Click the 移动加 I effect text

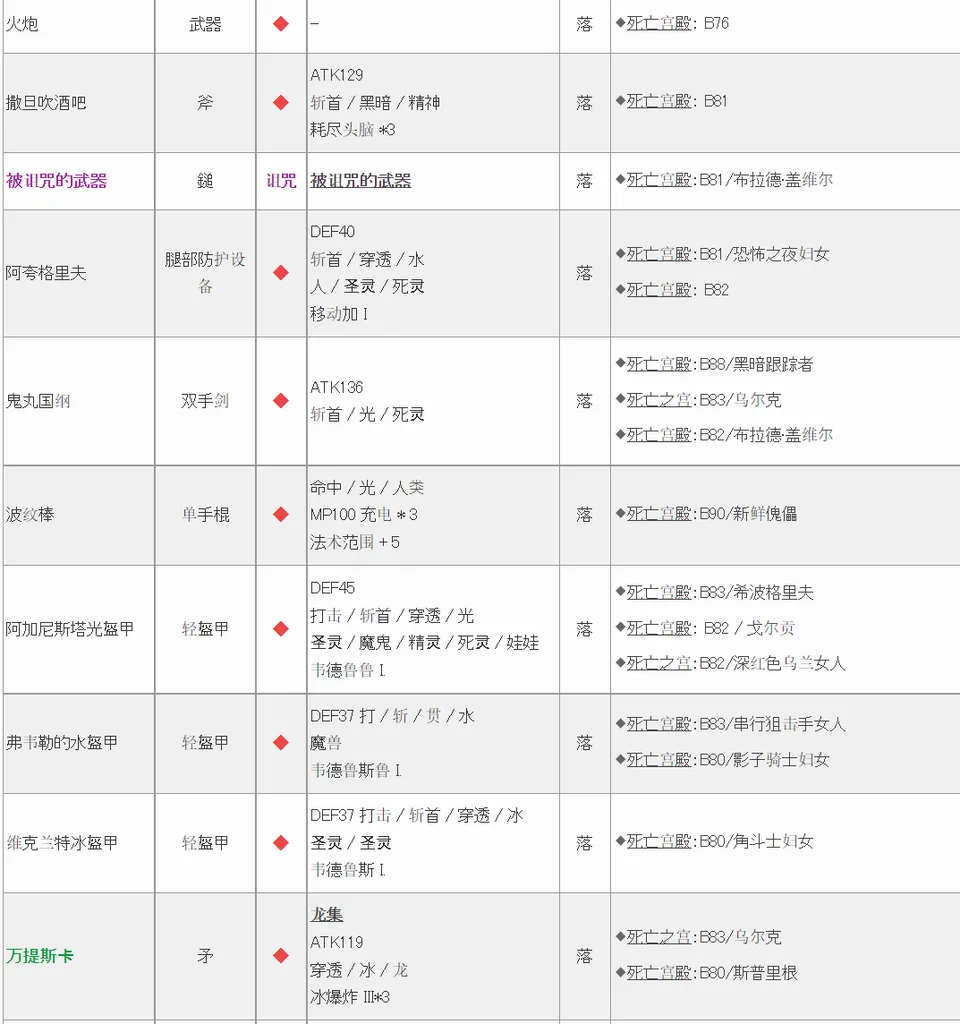point(339,314)
